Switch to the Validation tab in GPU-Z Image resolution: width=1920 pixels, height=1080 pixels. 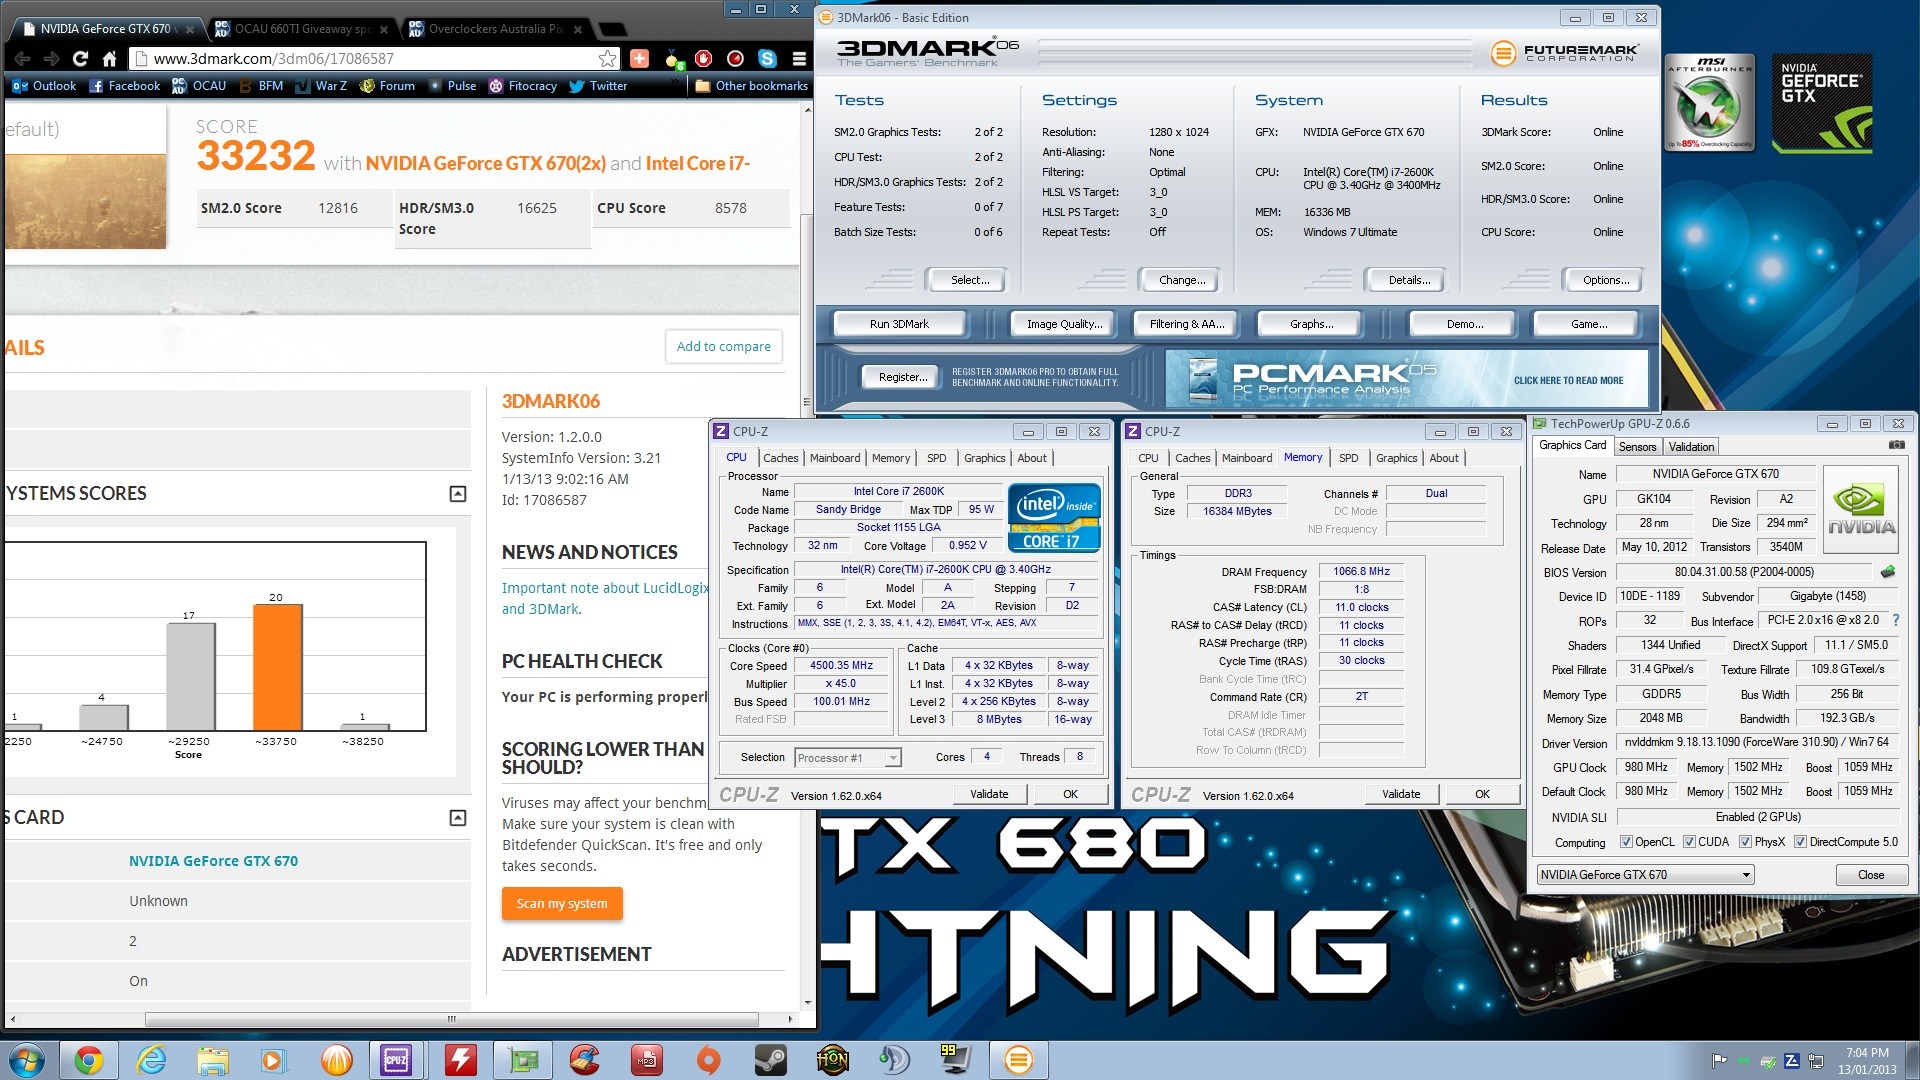point(1691,447)
